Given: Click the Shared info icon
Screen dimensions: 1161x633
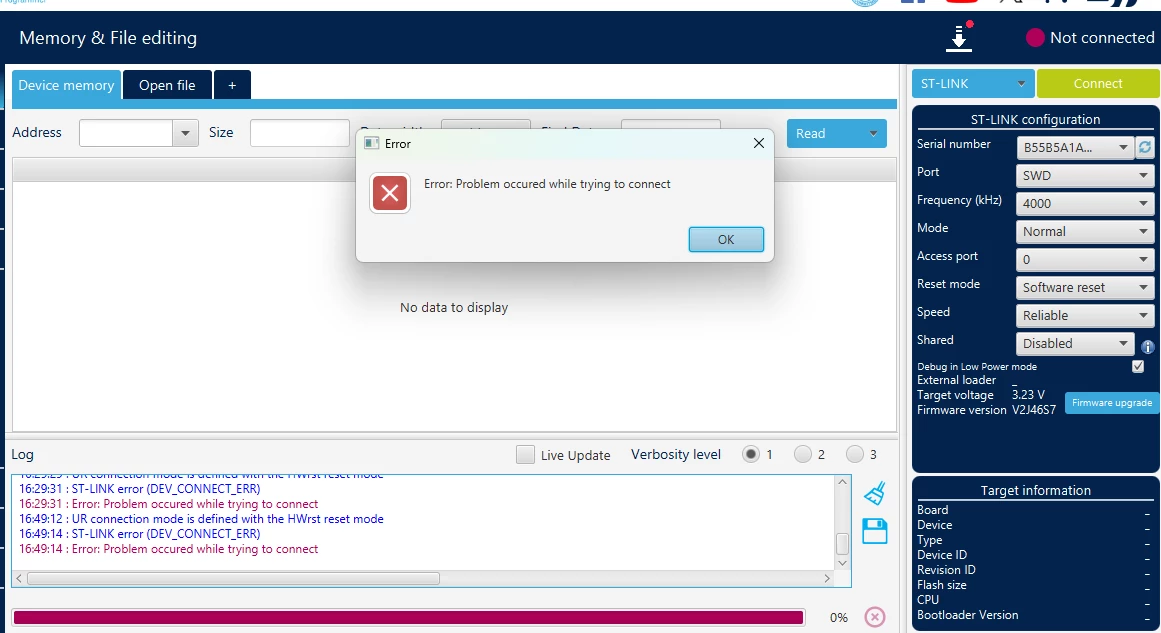Looking at the screenshot, I should click(1148, 346).
